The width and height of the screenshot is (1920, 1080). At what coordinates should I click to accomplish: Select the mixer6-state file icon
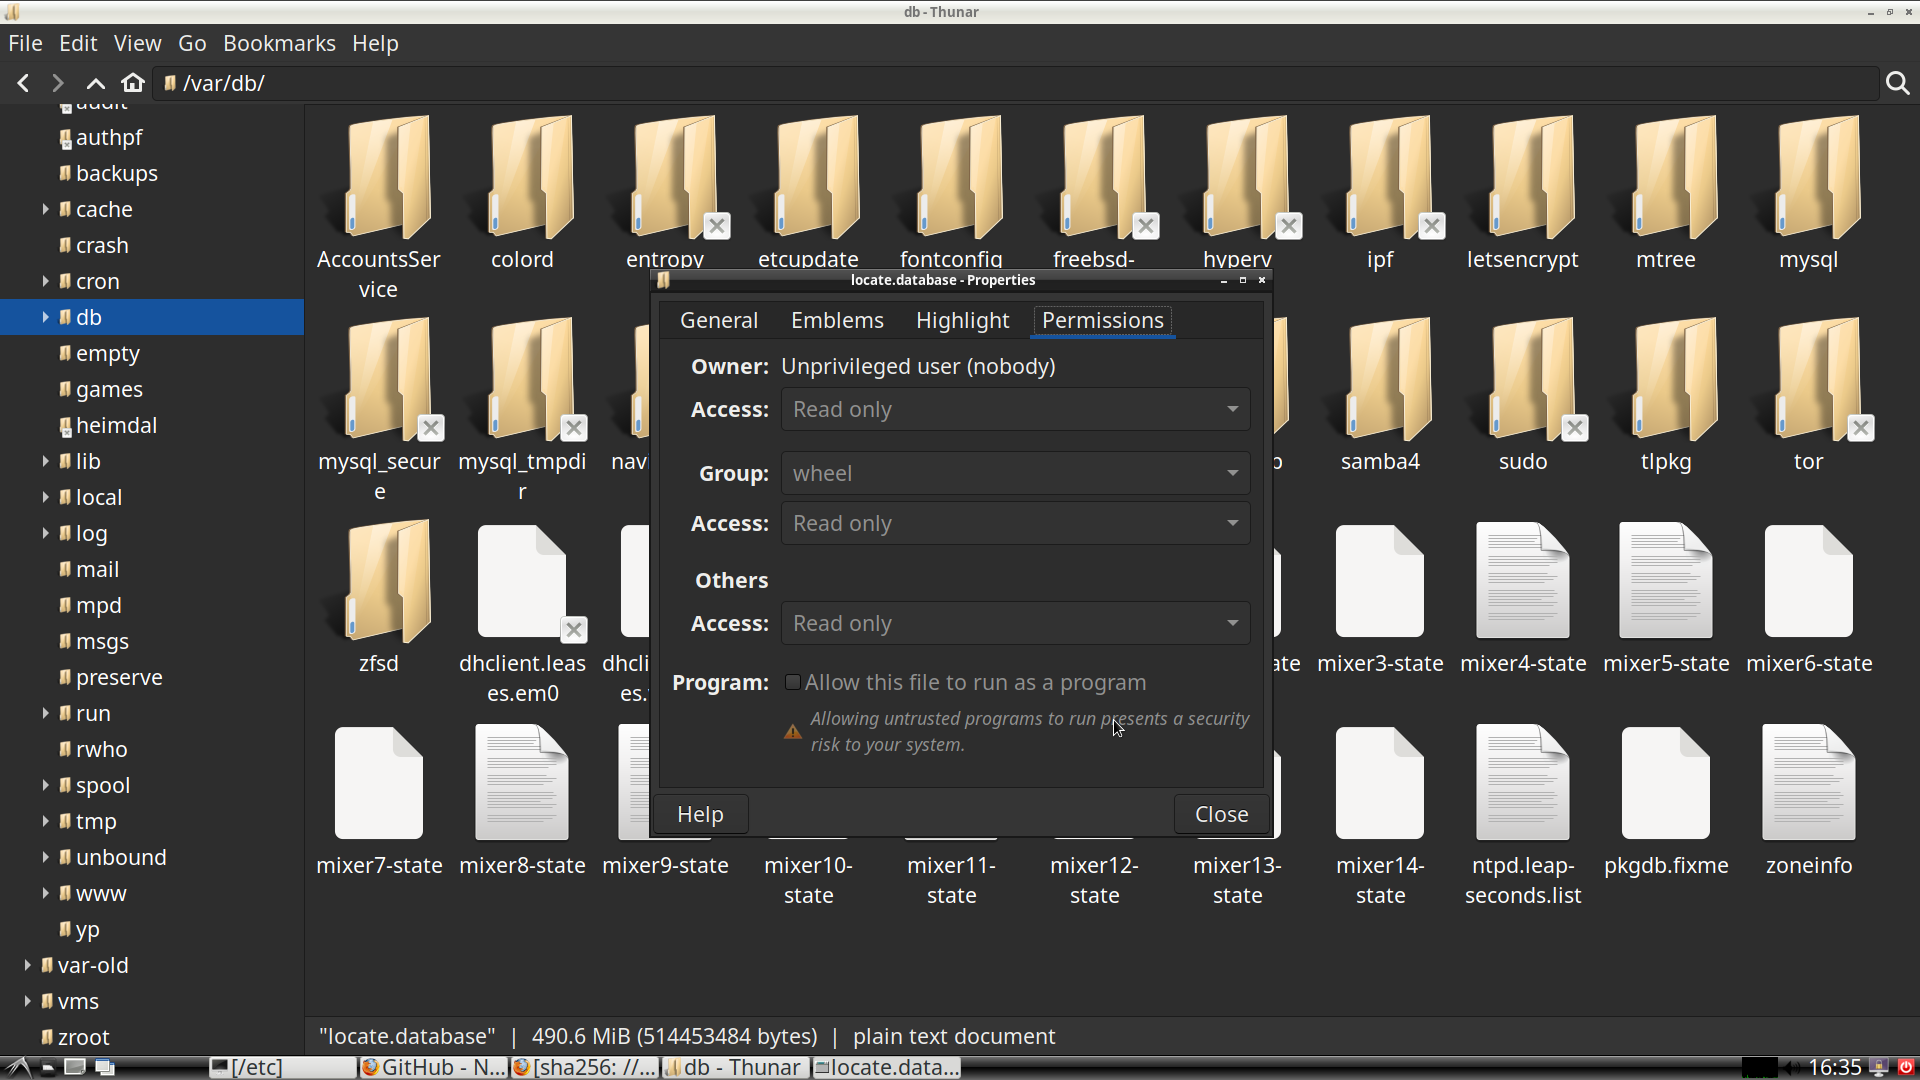click(x=1809, y=582)
